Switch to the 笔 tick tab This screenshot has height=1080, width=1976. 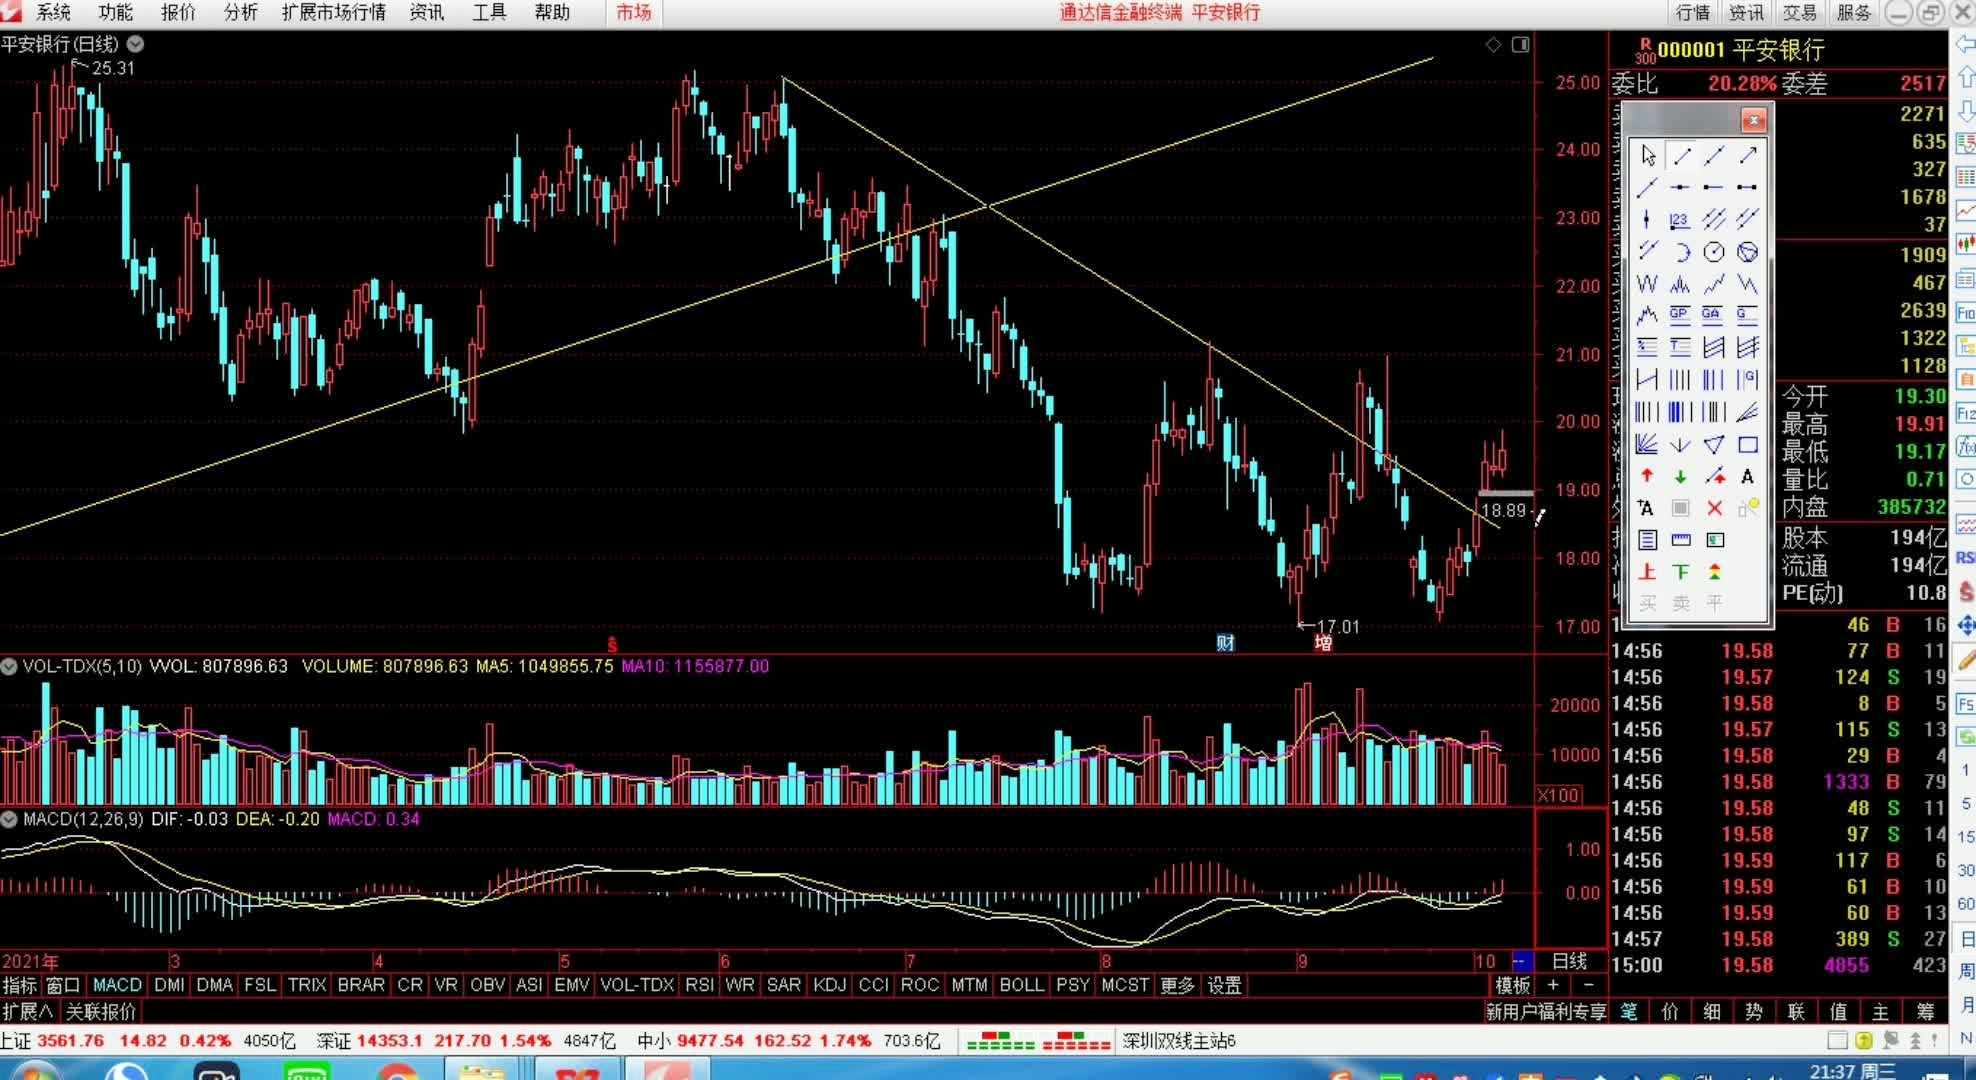(x=1629, y=1012)
